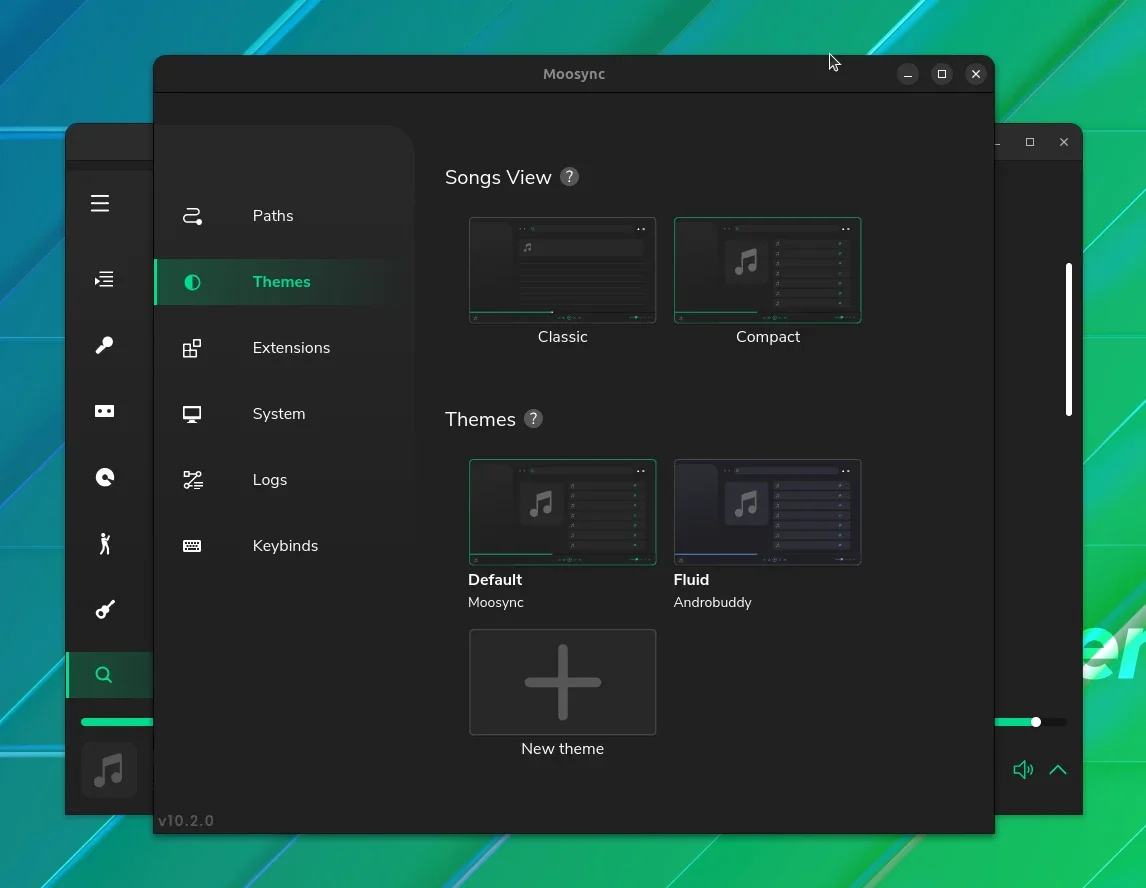1146x888 pixels.
Task: Click the Paths route icon
Action: [192, 216]
